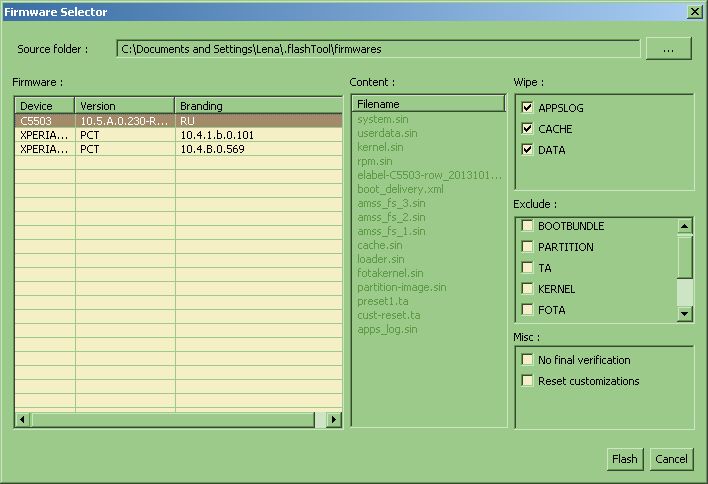Check the Reset customizations box
This screenshot has height=484, width=708.
pyautogui.click(x=527, y=381)
